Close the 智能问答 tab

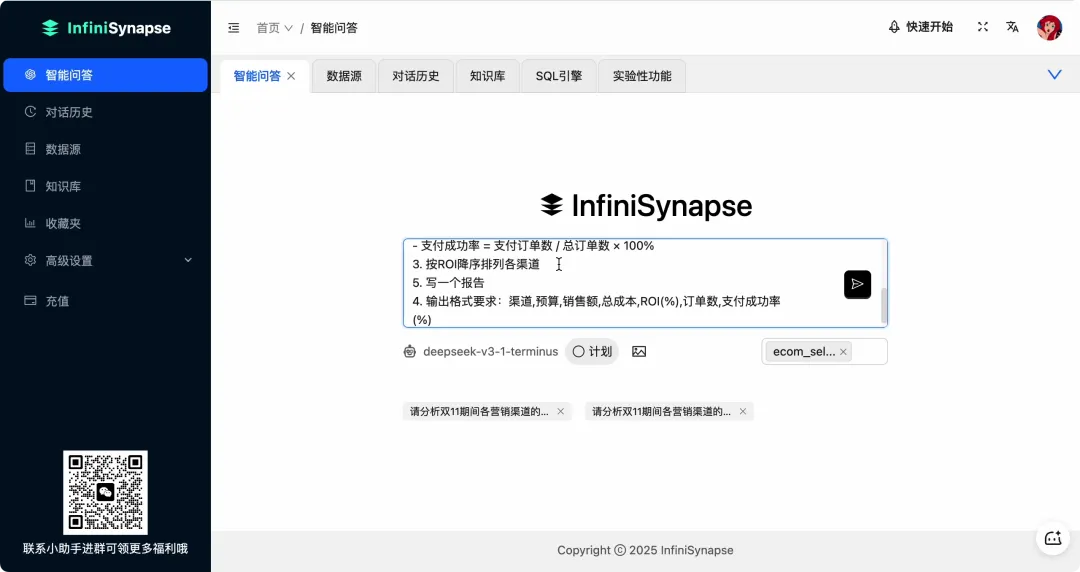pyautogui.click(x=291, y=76)
